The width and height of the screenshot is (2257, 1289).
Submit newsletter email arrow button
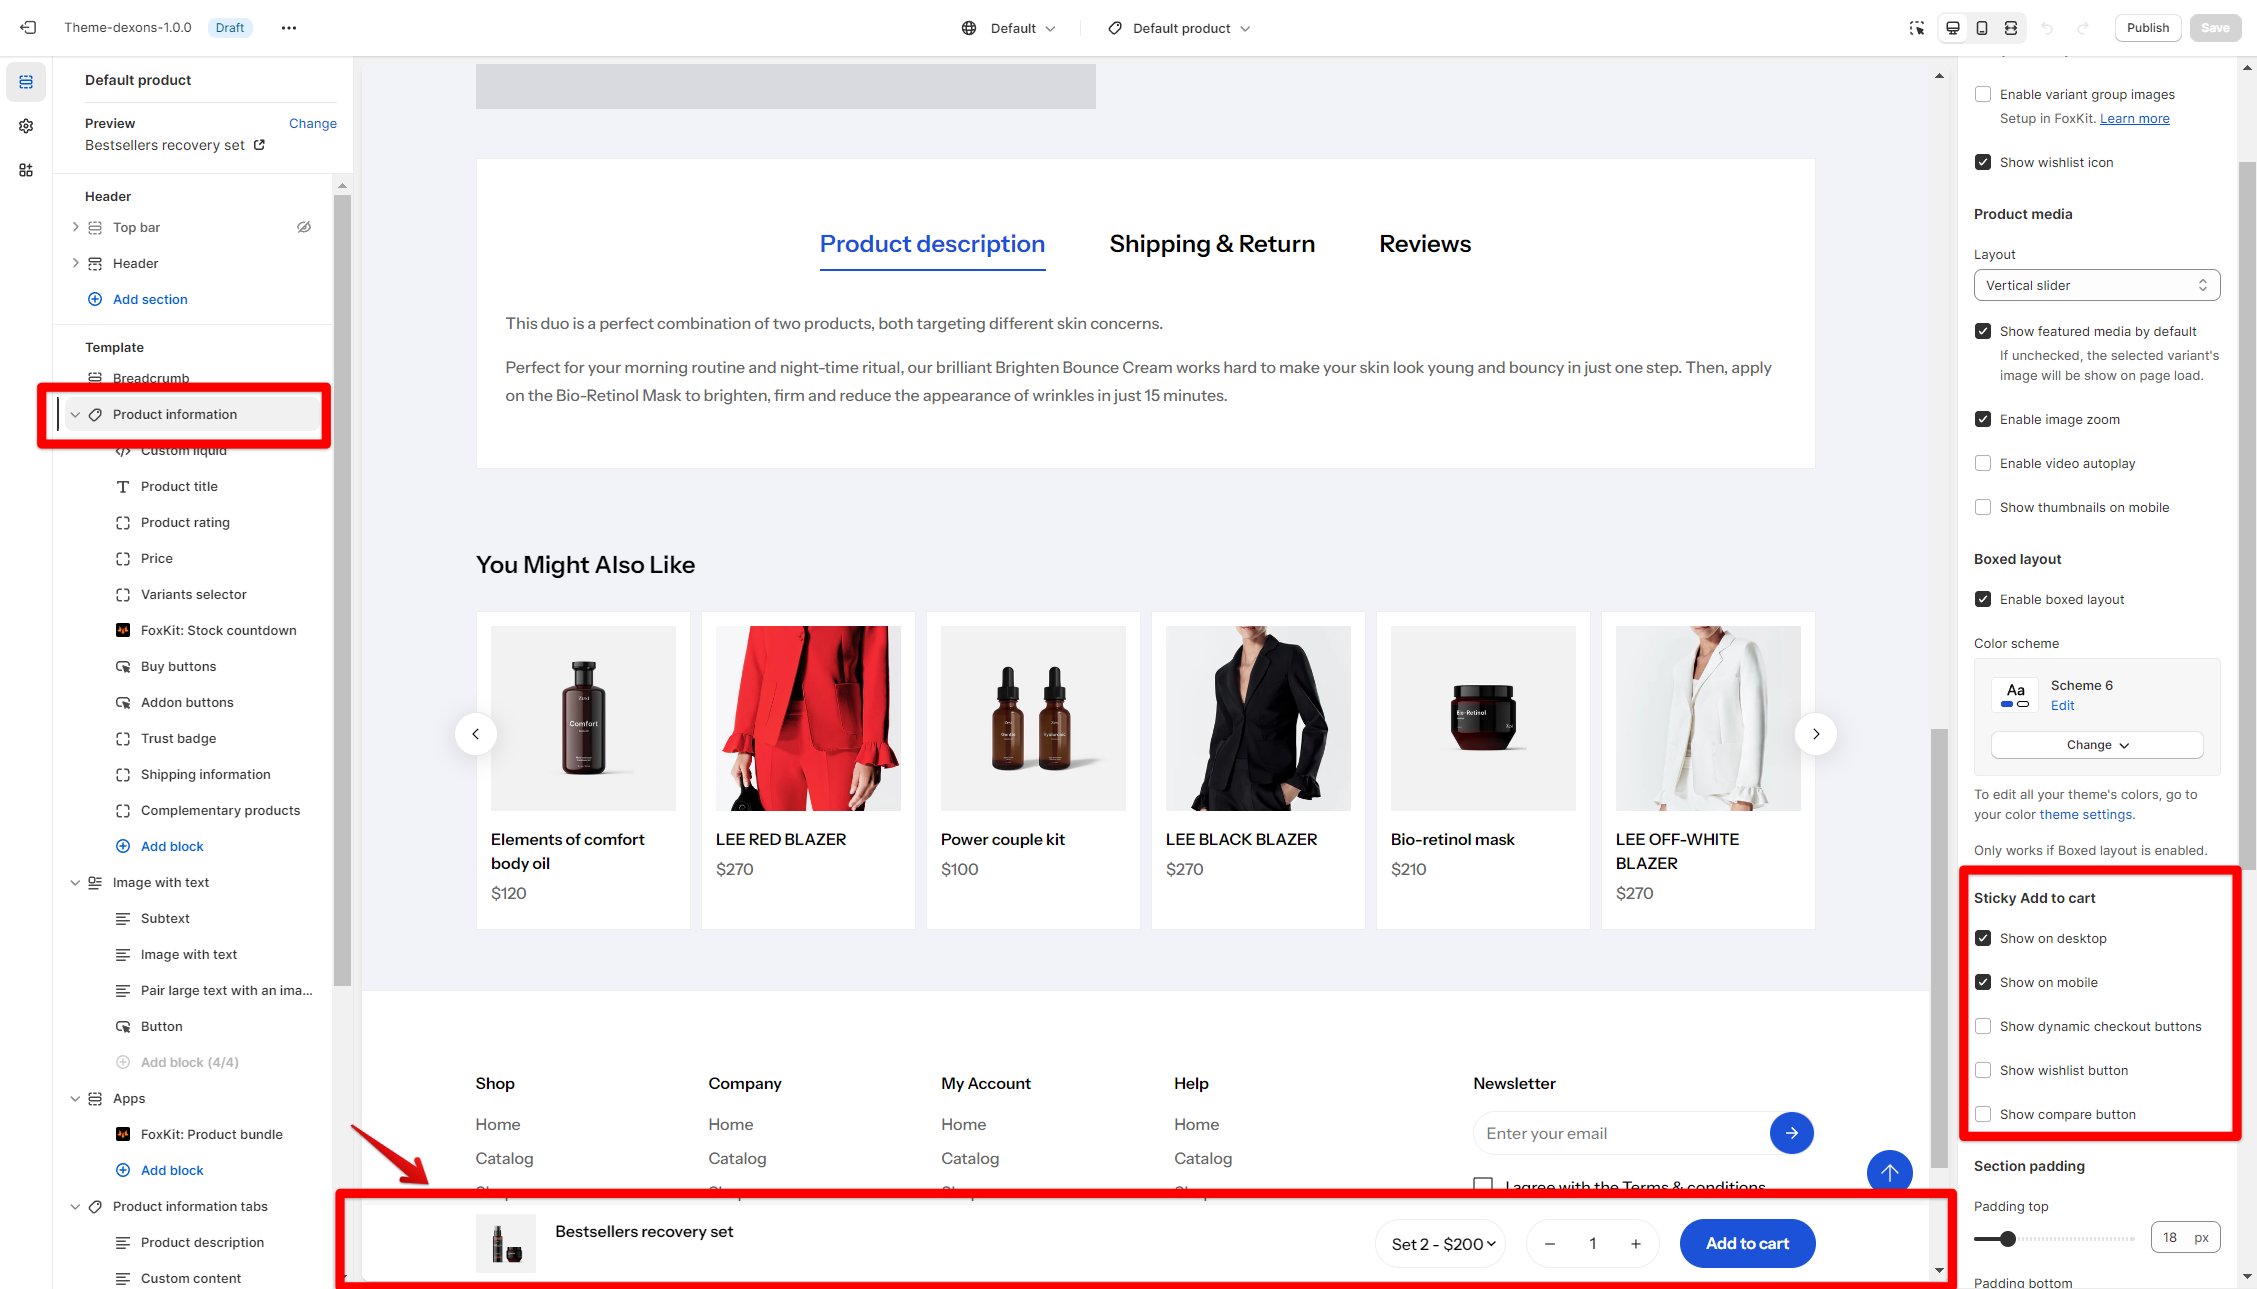click(x=1791, y=1133)
